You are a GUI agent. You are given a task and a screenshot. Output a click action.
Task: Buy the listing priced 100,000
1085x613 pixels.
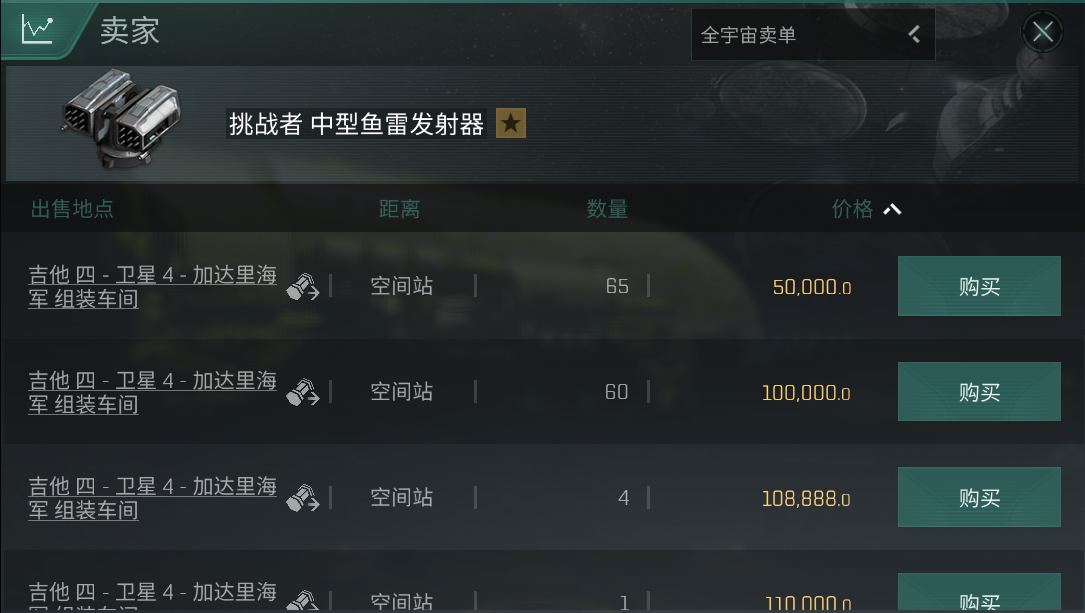pos(979,392)
